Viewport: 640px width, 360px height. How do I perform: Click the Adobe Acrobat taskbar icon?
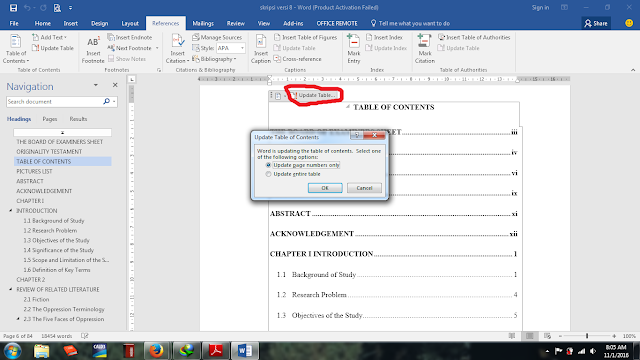point(216,351)
